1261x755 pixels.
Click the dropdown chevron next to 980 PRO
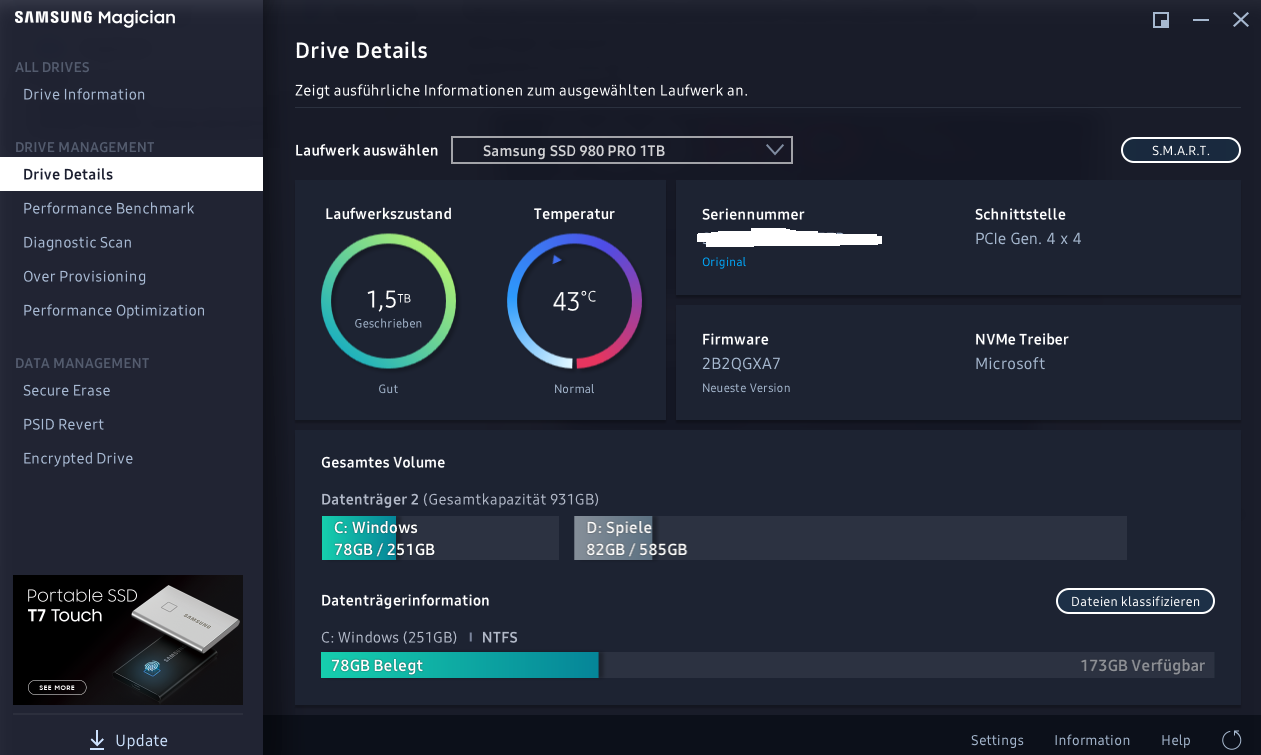click(774, 150)
